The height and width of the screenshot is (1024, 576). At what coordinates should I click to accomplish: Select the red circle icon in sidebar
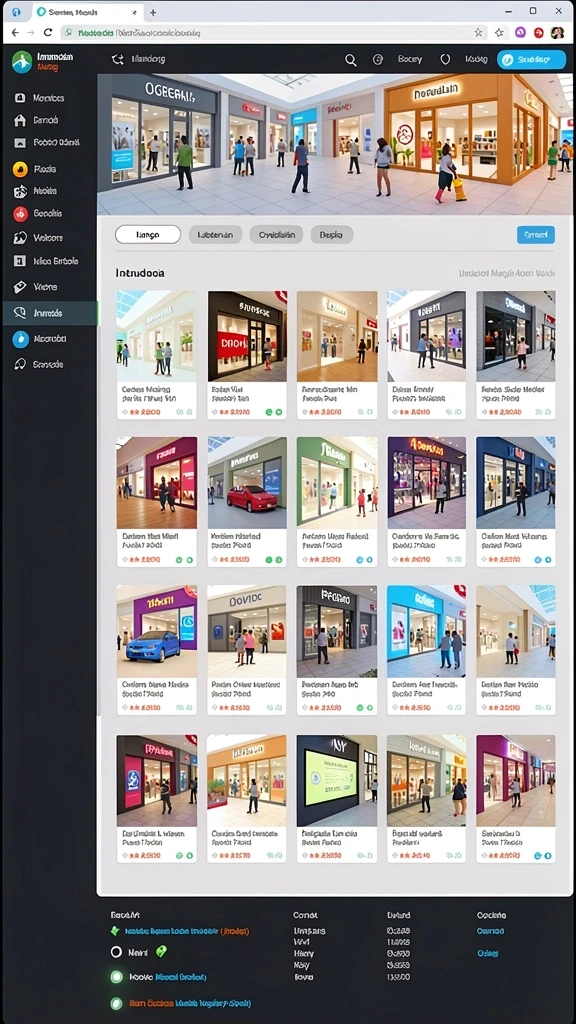coord(20,214)
